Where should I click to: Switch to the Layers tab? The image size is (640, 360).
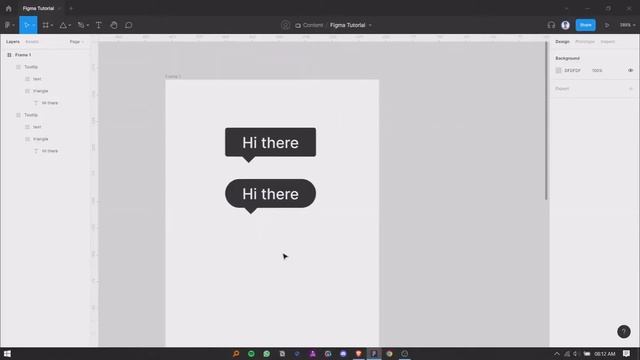[13, 42]
